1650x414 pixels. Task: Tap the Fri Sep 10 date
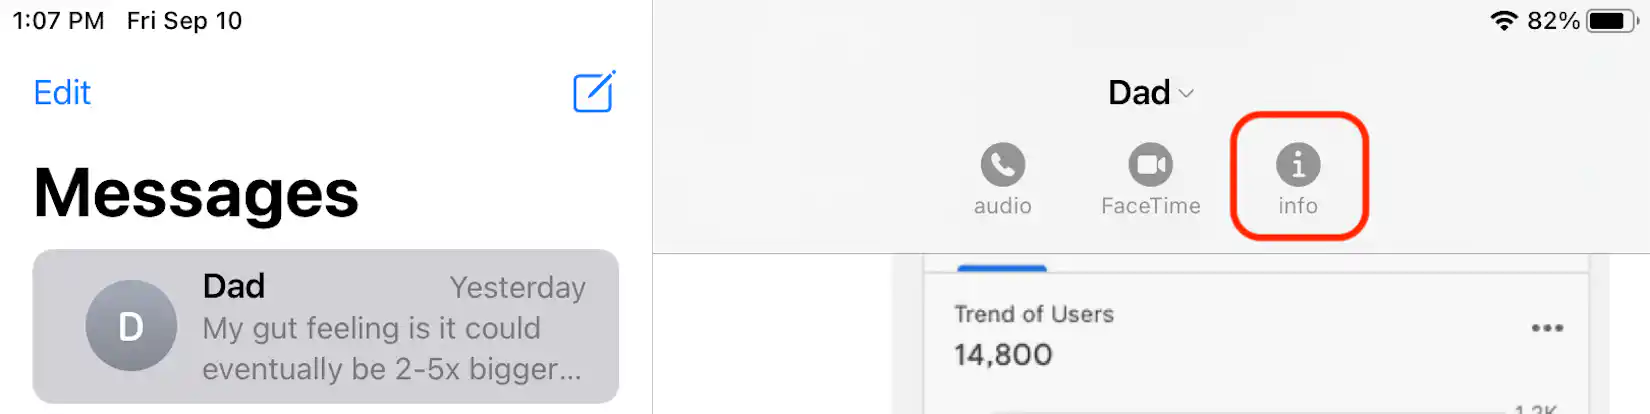tap(184, 21)
